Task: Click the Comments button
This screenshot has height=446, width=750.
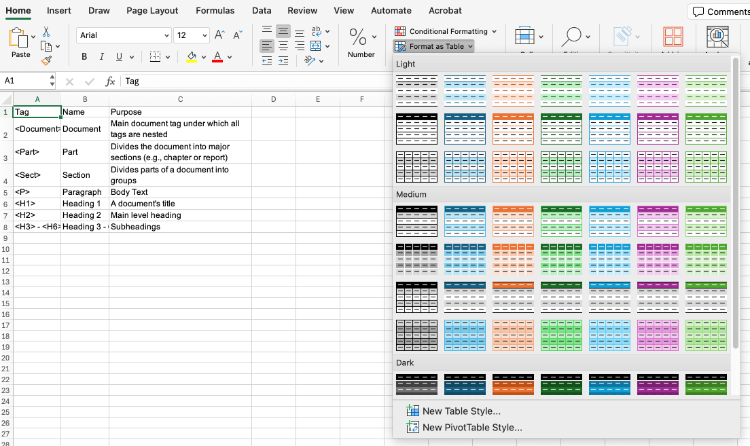Action: tap(720, 11)
